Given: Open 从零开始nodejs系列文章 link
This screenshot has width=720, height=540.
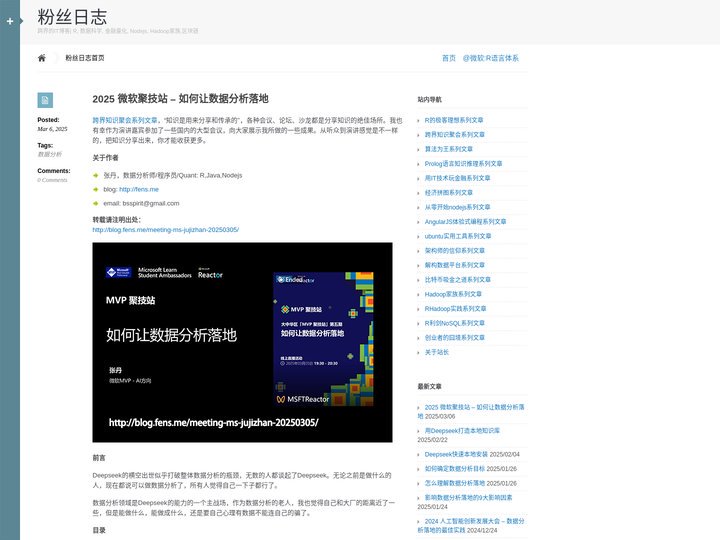Looking at the screenshot, I should coord(457,207).
